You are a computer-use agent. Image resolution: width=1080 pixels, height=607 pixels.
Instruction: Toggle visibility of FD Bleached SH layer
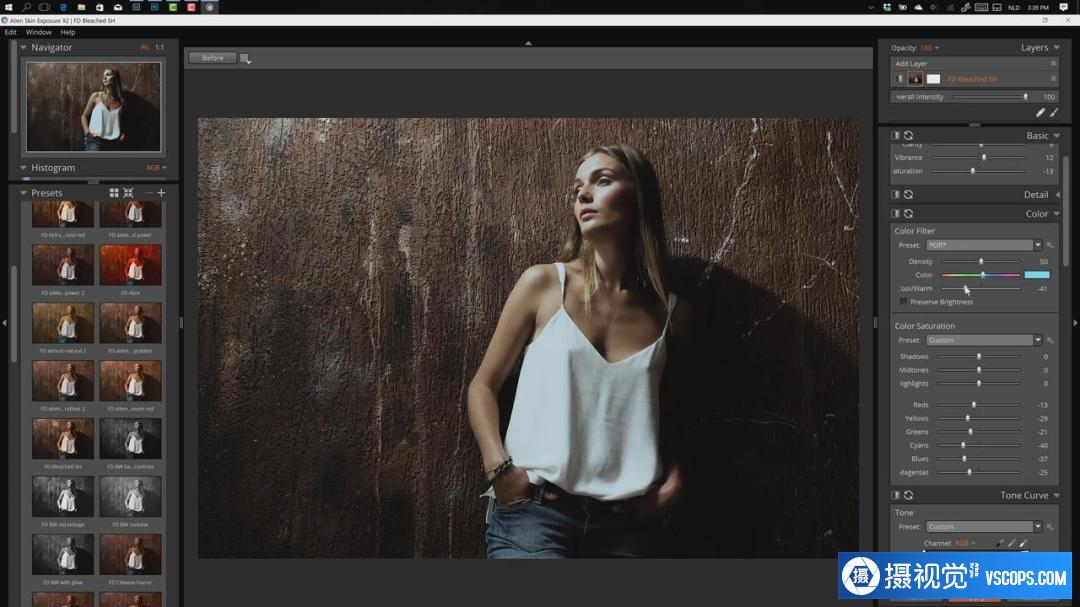[899, 79]
